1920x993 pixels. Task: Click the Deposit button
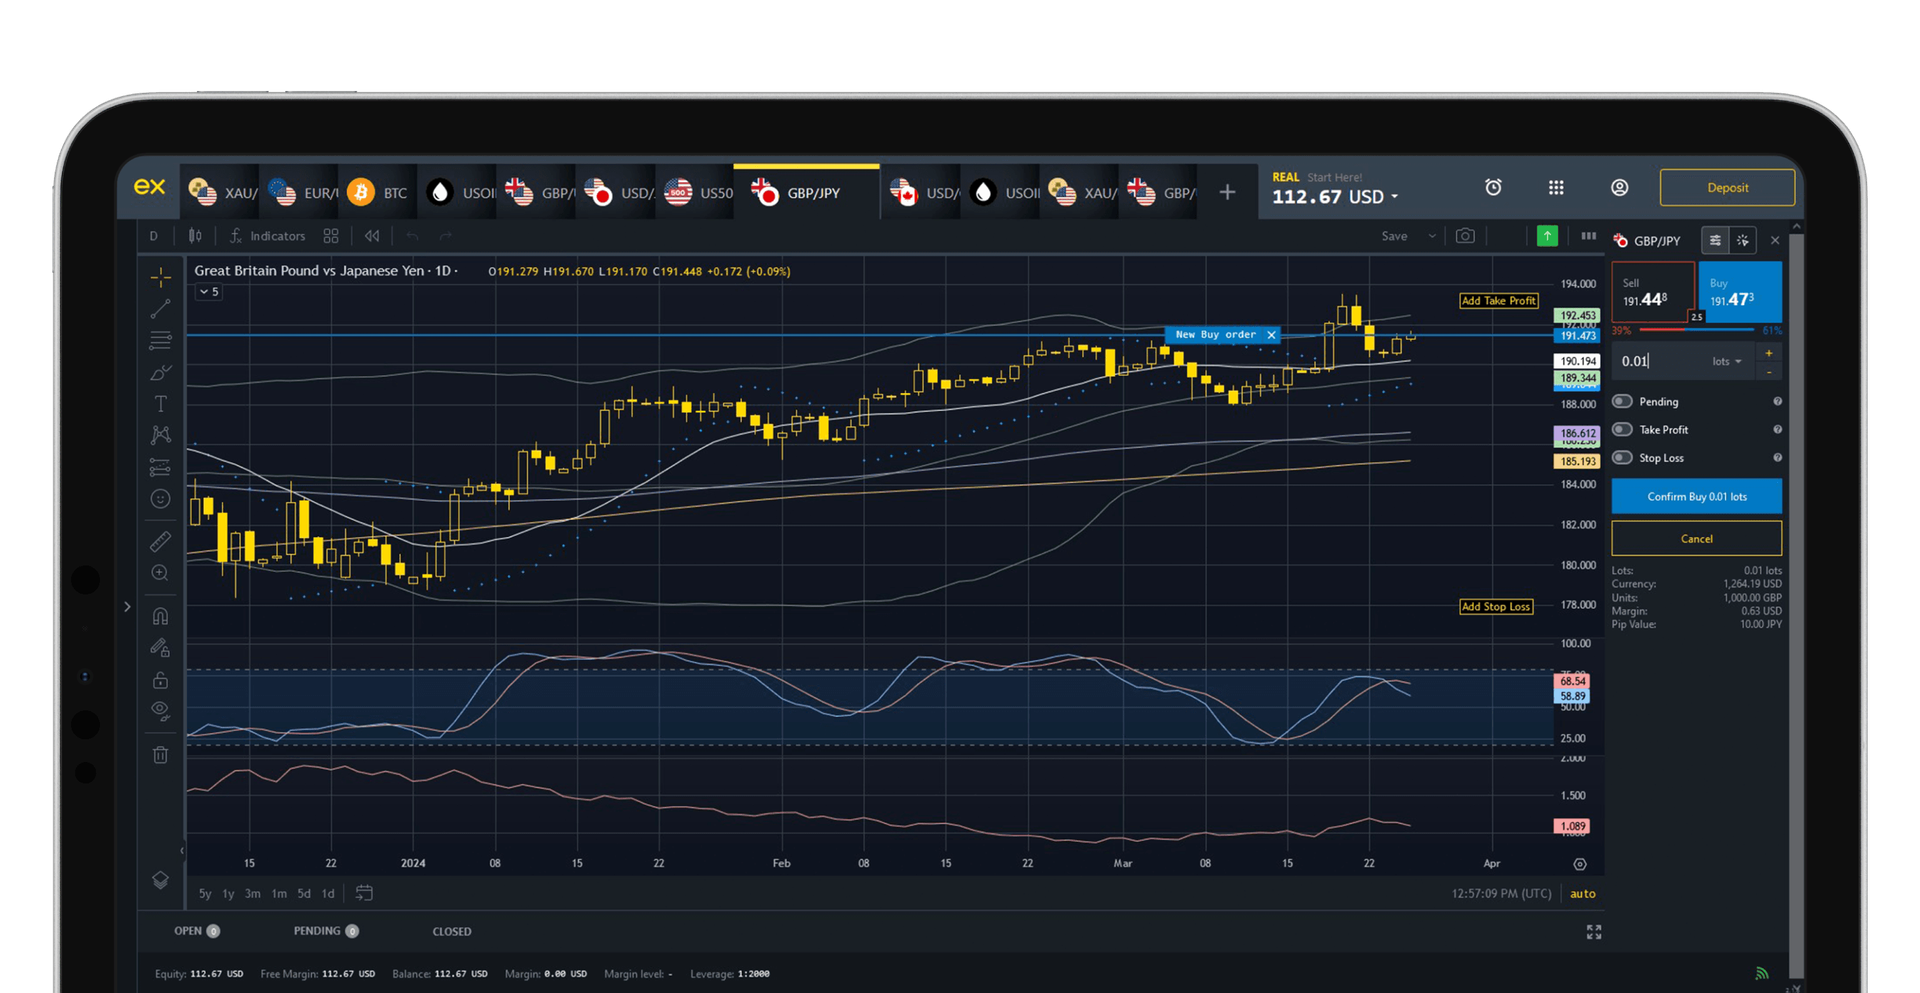1727,188
